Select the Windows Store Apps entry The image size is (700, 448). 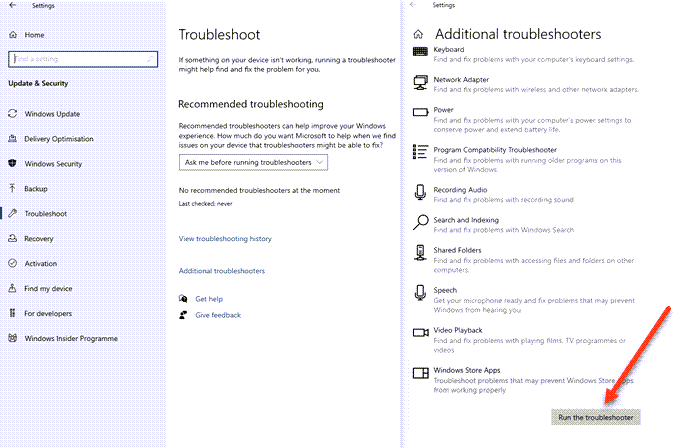coord(523,380)
